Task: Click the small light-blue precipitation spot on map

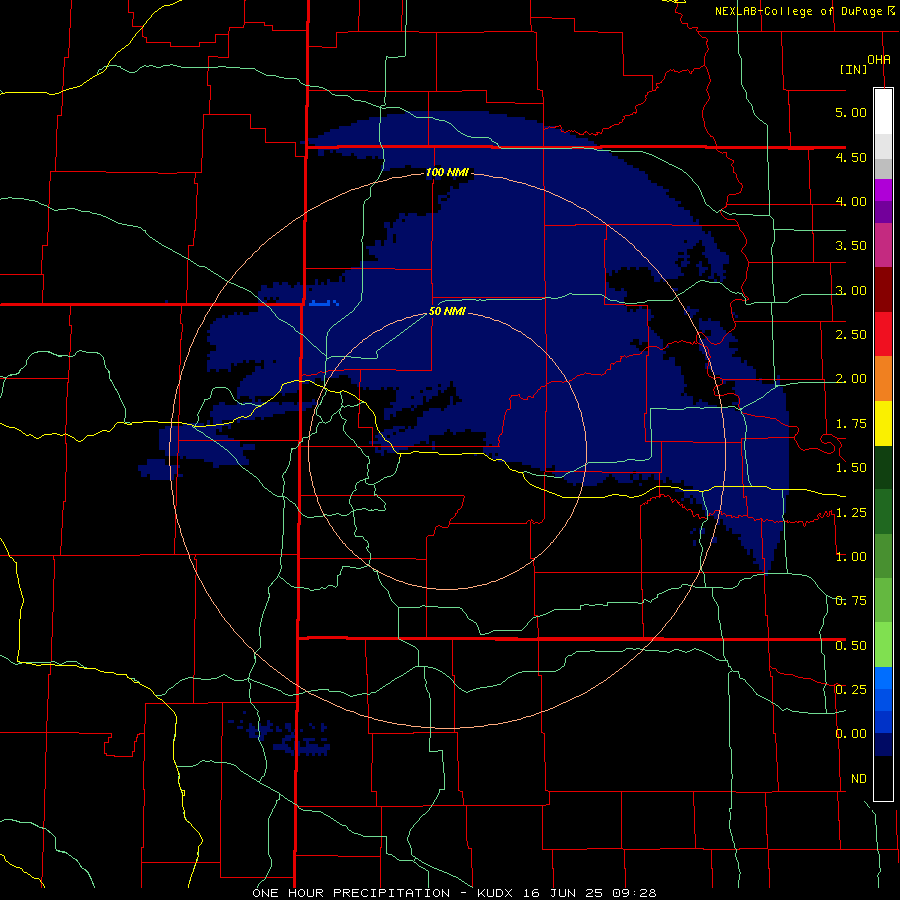Action: [x=324, y=303]
